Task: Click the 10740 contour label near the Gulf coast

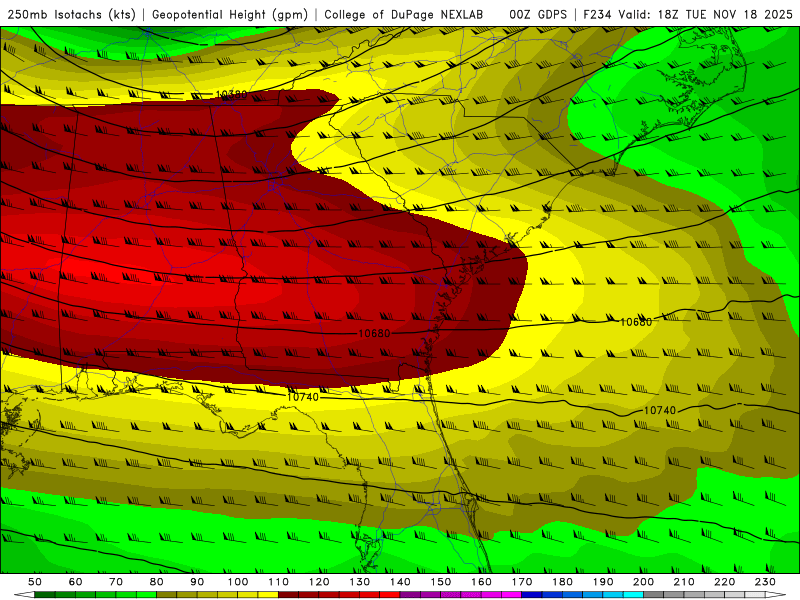Action: tap(303, 396)
